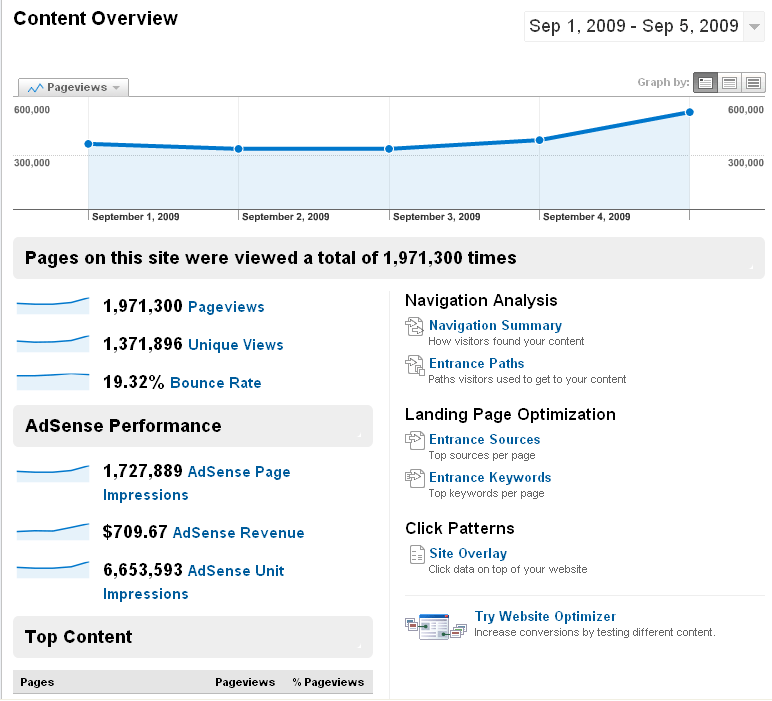Click the Click Patterns heading
This screenshot has height=701, width=772.
tap(460, 528)
